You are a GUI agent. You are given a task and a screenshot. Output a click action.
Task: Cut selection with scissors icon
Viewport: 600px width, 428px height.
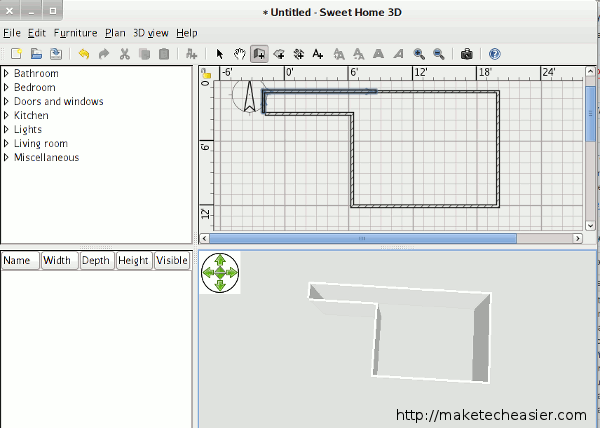(x=124, y=54)
